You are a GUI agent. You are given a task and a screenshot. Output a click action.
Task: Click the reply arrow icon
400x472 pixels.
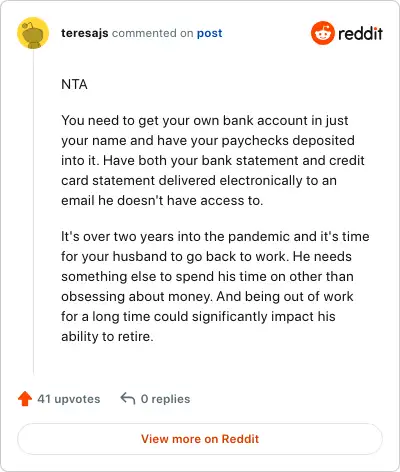point(128,398)
